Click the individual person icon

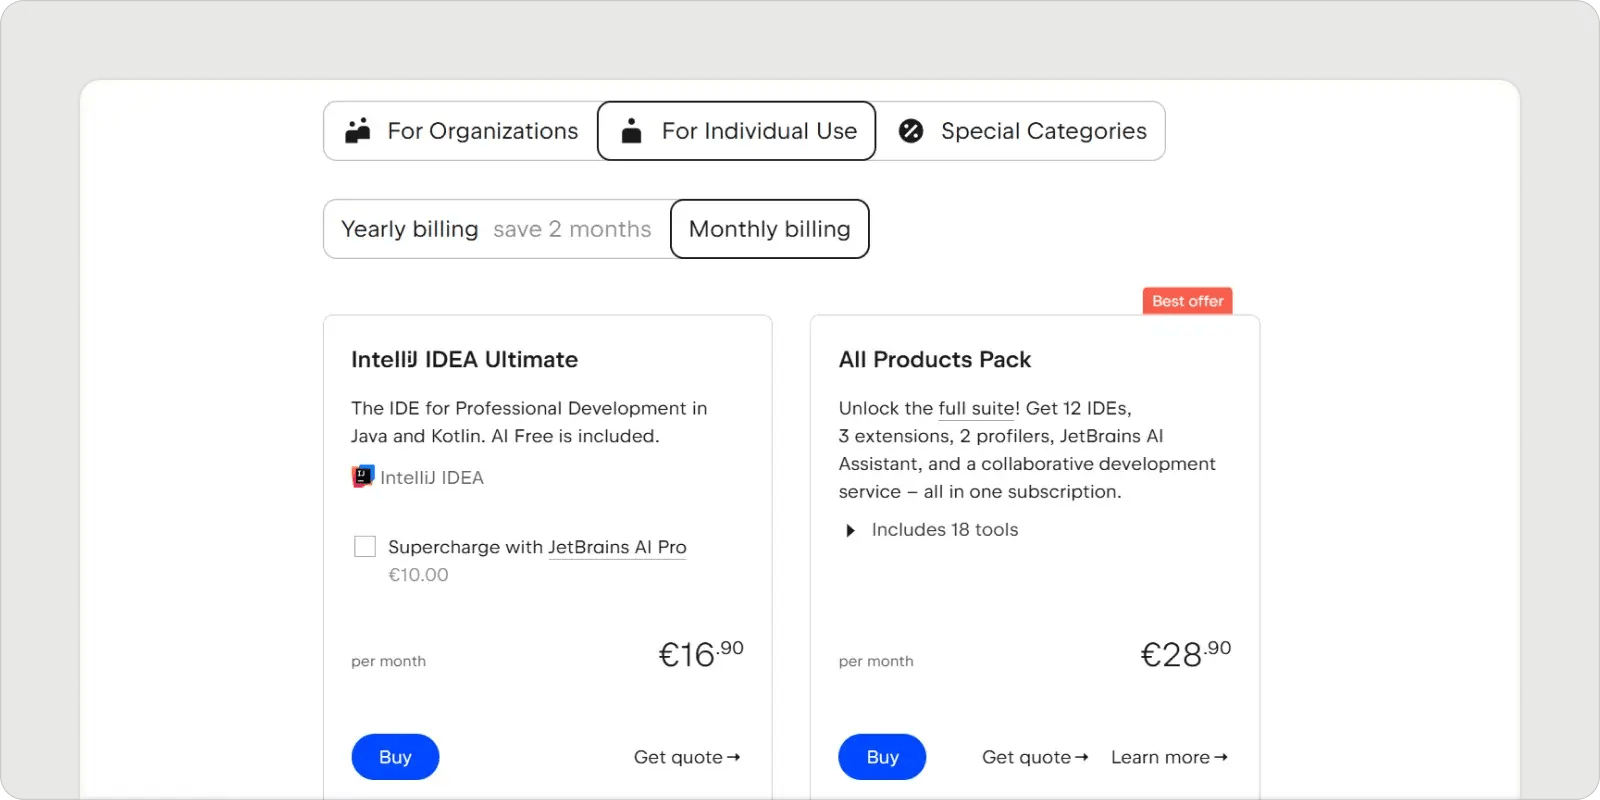(x=631, y=131)
